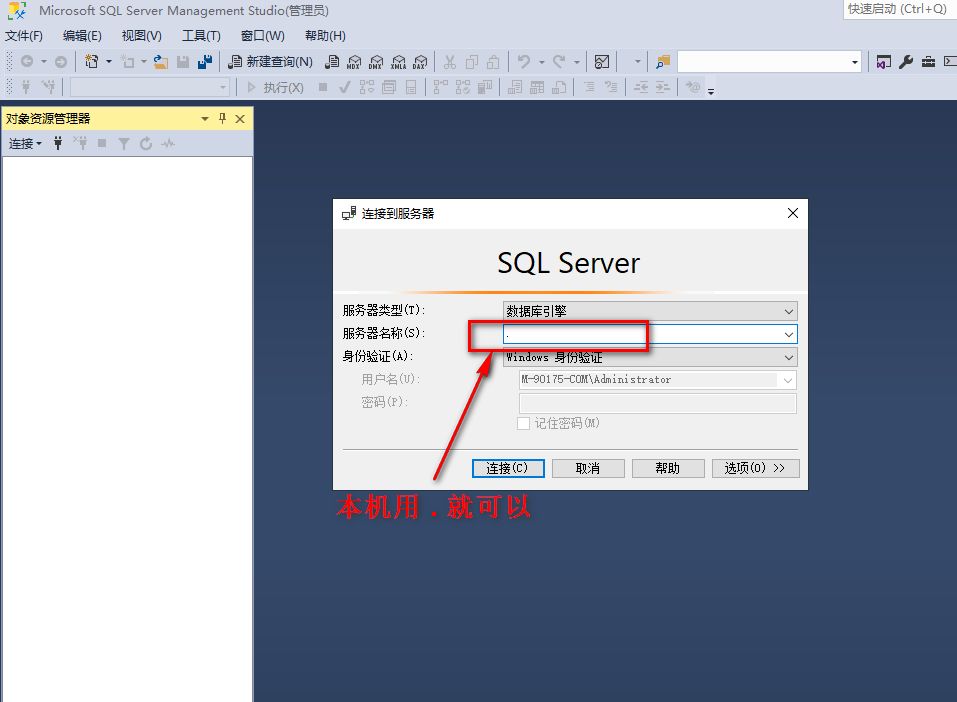Open the 帮助(H) menu
Screen dimensions: 957x702
coord(325,35)
